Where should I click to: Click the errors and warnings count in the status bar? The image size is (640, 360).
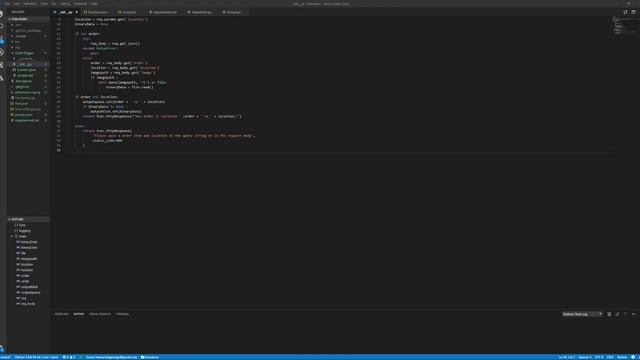pyautogui.click(x=69, y=357)
